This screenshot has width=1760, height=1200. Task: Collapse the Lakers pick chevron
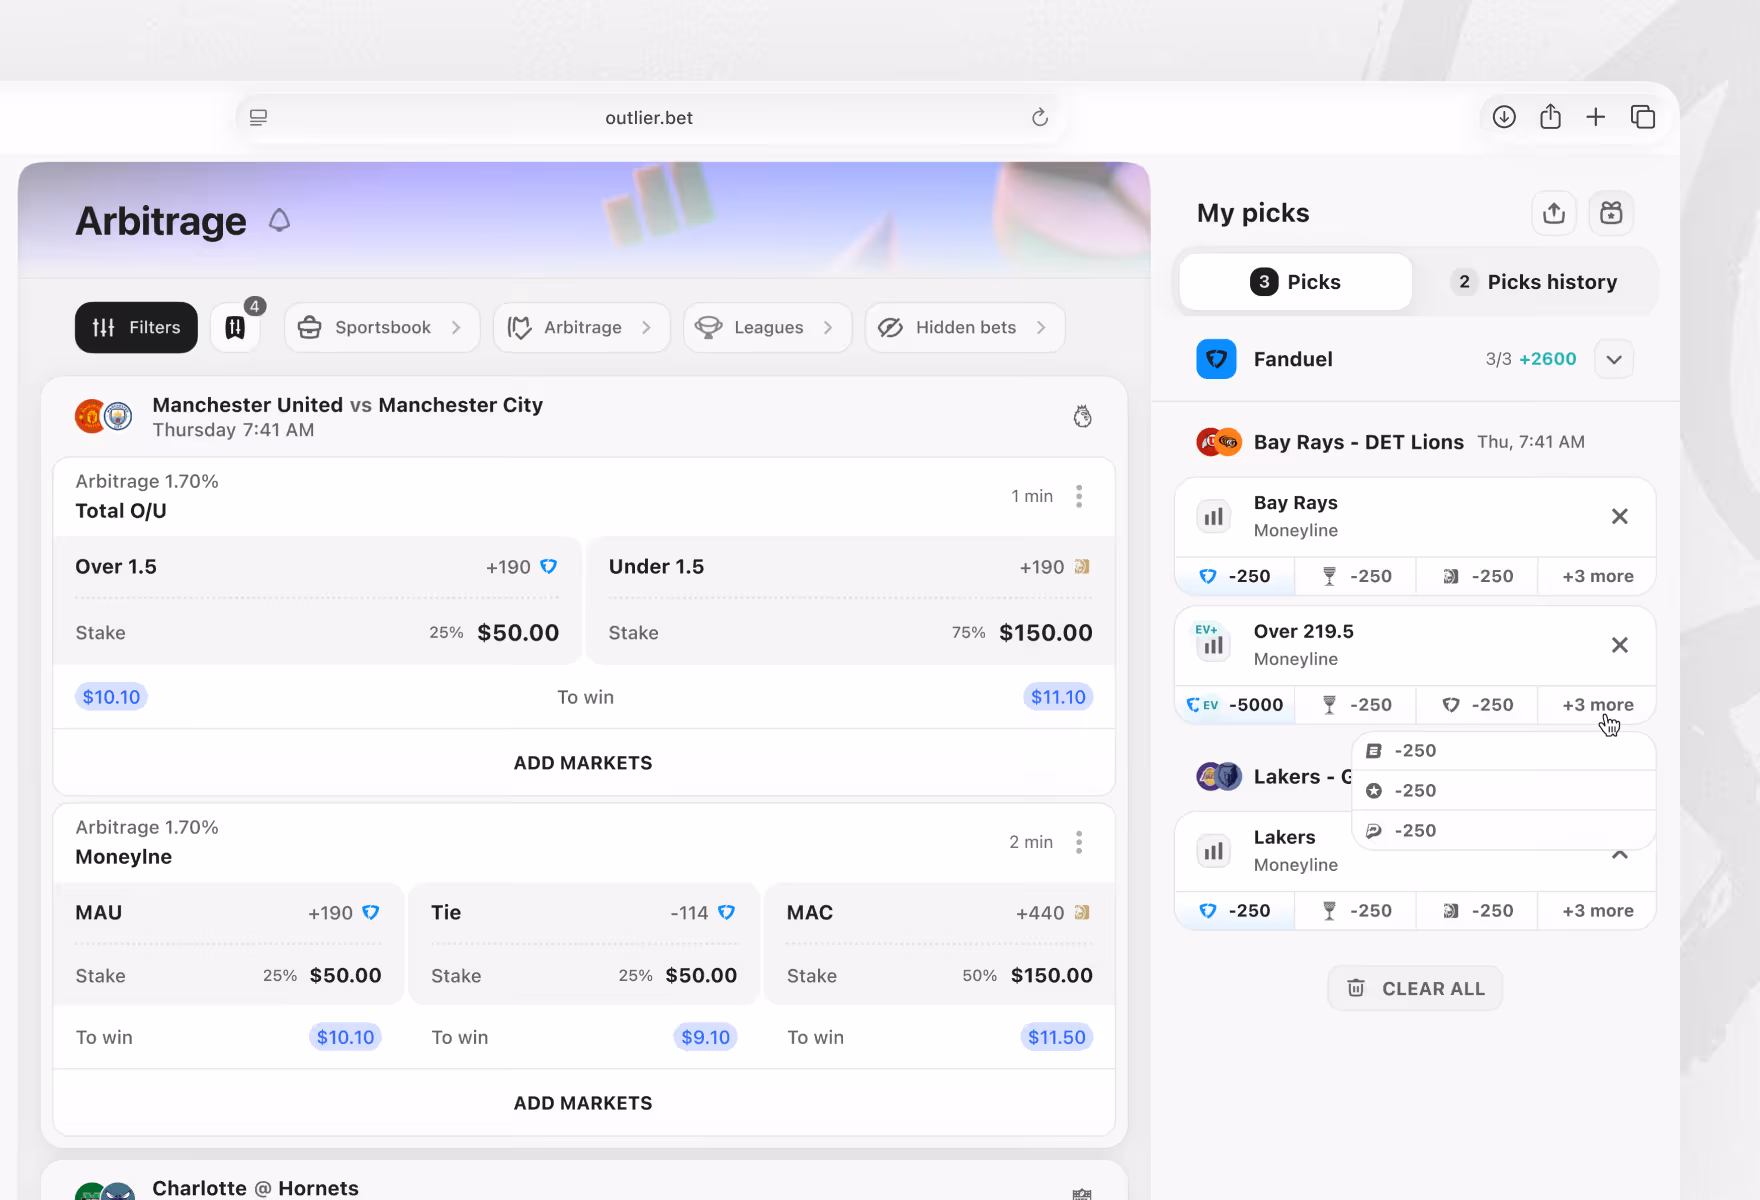tap(1620, 855)
